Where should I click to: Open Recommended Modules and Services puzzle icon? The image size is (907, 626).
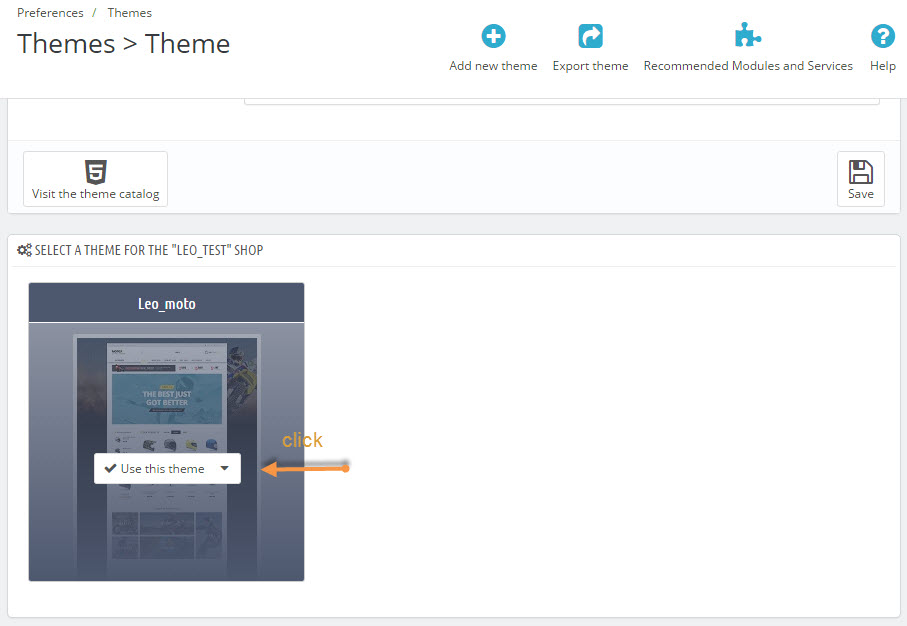(748, 35)
